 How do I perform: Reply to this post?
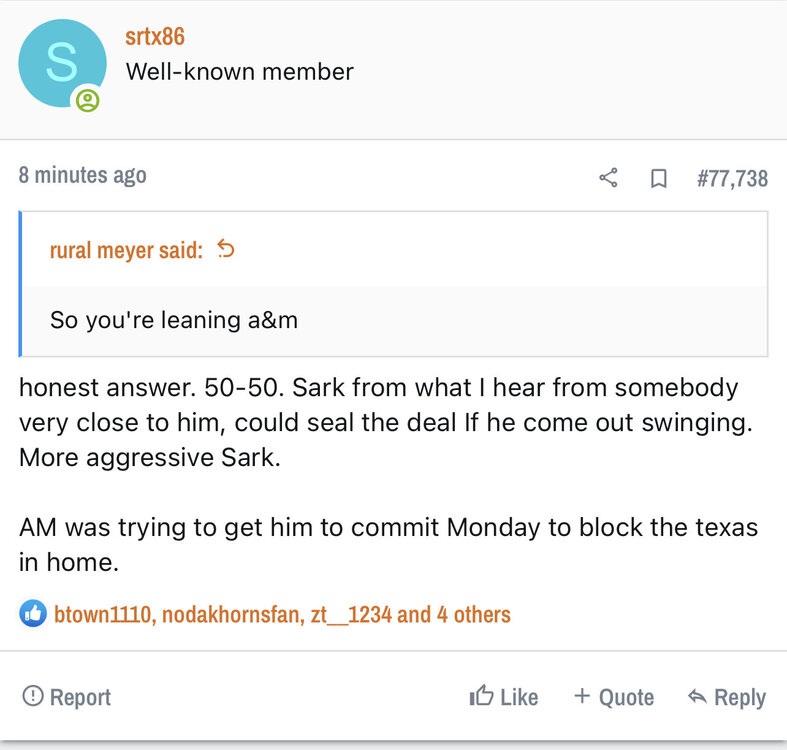click(x=727, y=697)
